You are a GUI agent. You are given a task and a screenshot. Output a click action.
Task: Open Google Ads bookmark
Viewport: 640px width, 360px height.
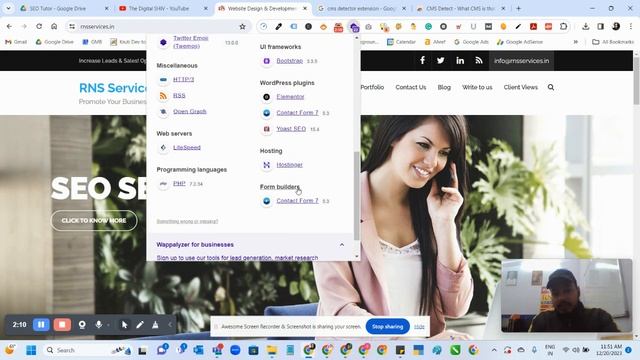click(471, 42)
